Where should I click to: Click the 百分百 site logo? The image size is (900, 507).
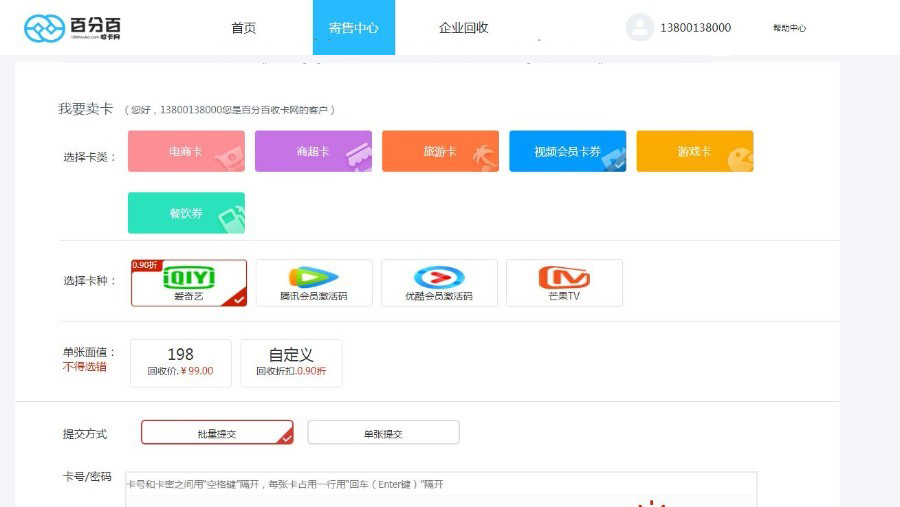pos(72,28)
